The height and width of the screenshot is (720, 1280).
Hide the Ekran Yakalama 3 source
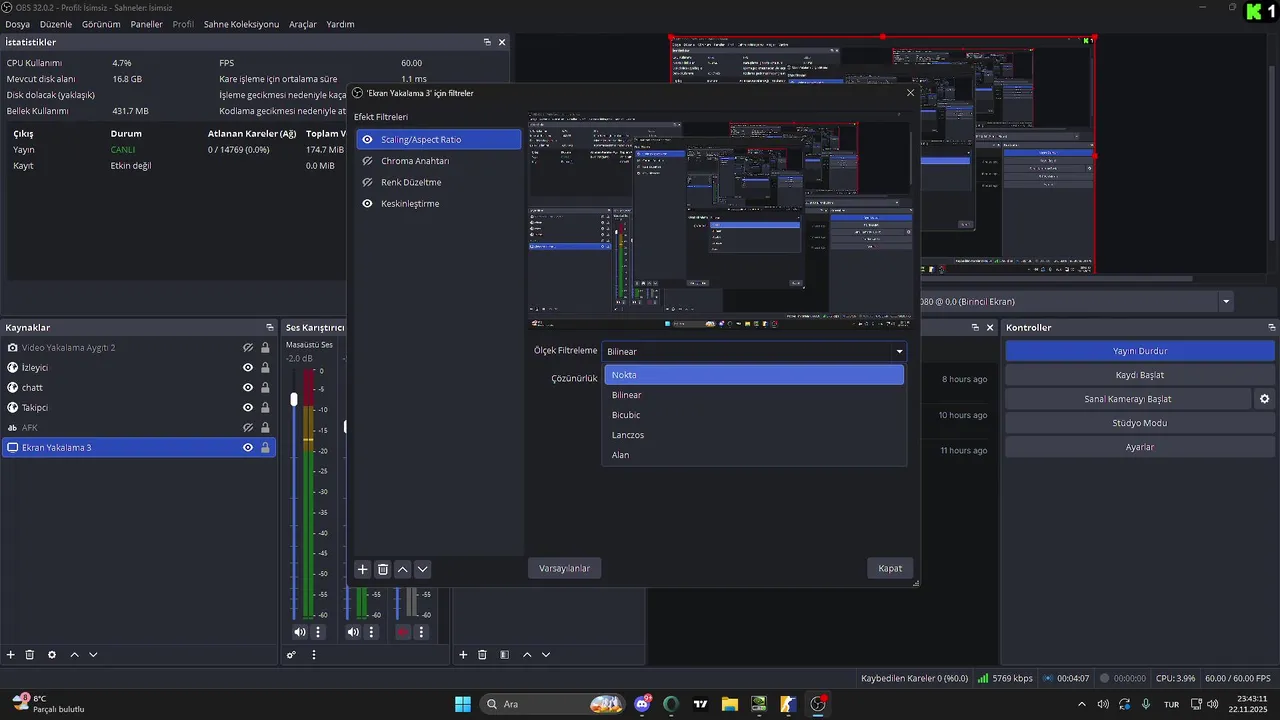(x=248, y=448)
